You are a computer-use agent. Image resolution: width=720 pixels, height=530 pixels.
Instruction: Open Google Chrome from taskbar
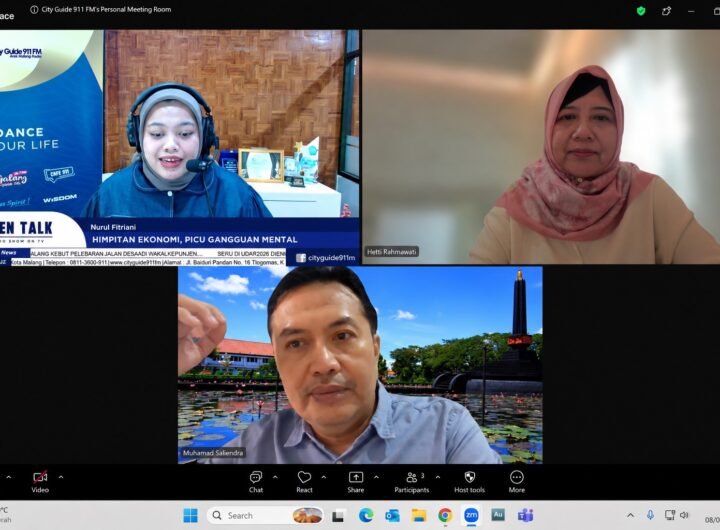[x=445, y=515]
